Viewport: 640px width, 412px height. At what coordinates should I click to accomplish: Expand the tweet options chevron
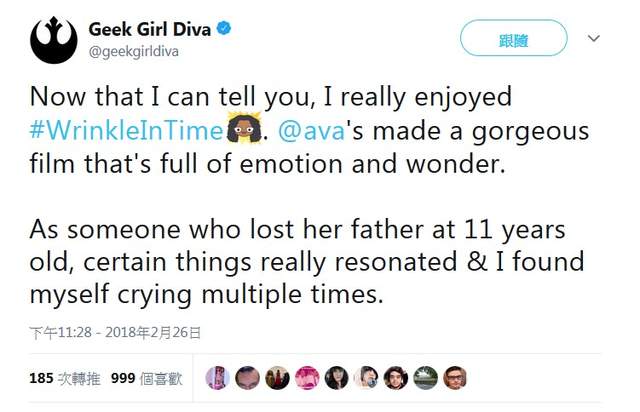click(x=592, y=38)
